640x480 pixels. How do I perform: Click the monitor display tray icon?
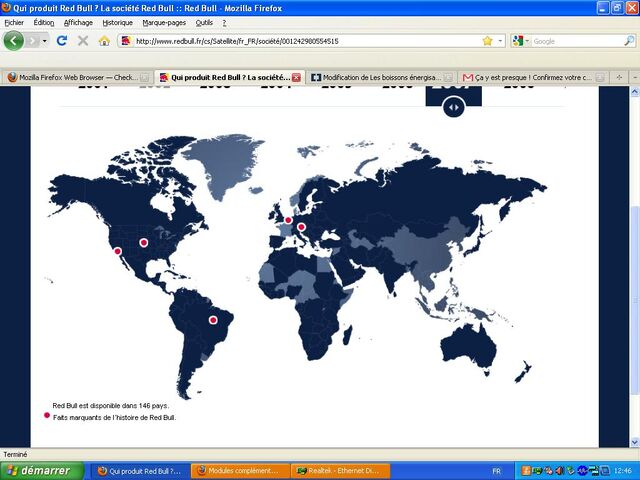604,471
